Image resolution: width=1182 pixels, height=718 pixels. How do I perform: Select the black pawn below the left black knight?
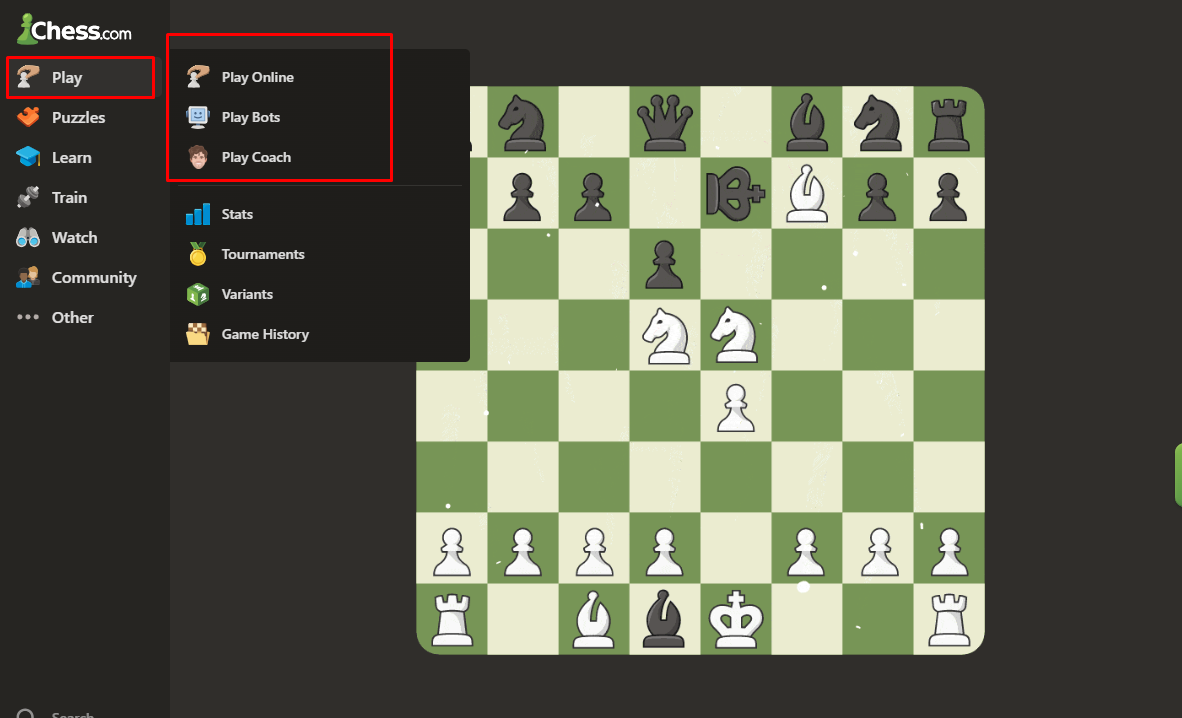522,195
